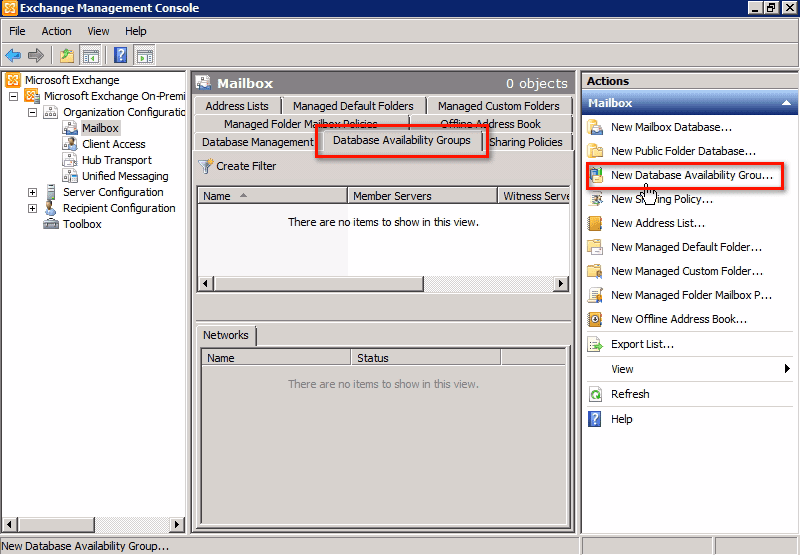Click the New Mailbox Database icon

[x=595, y=127]
